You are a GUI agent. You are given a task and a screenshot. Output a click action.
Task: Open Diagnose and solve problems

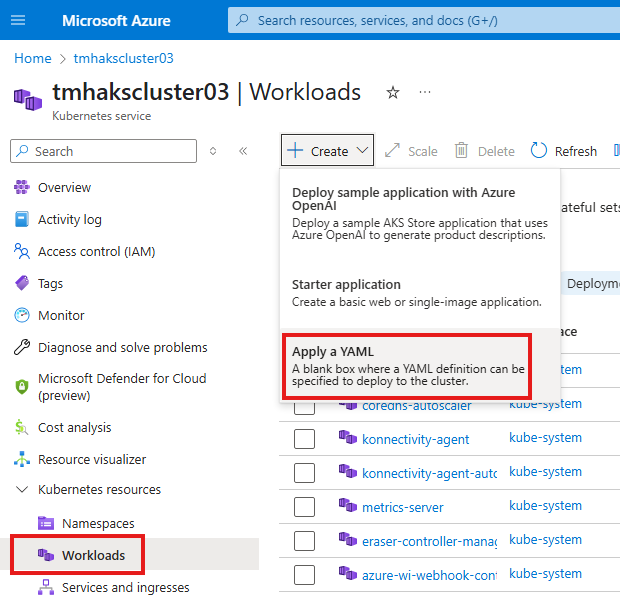click(123, 347)
